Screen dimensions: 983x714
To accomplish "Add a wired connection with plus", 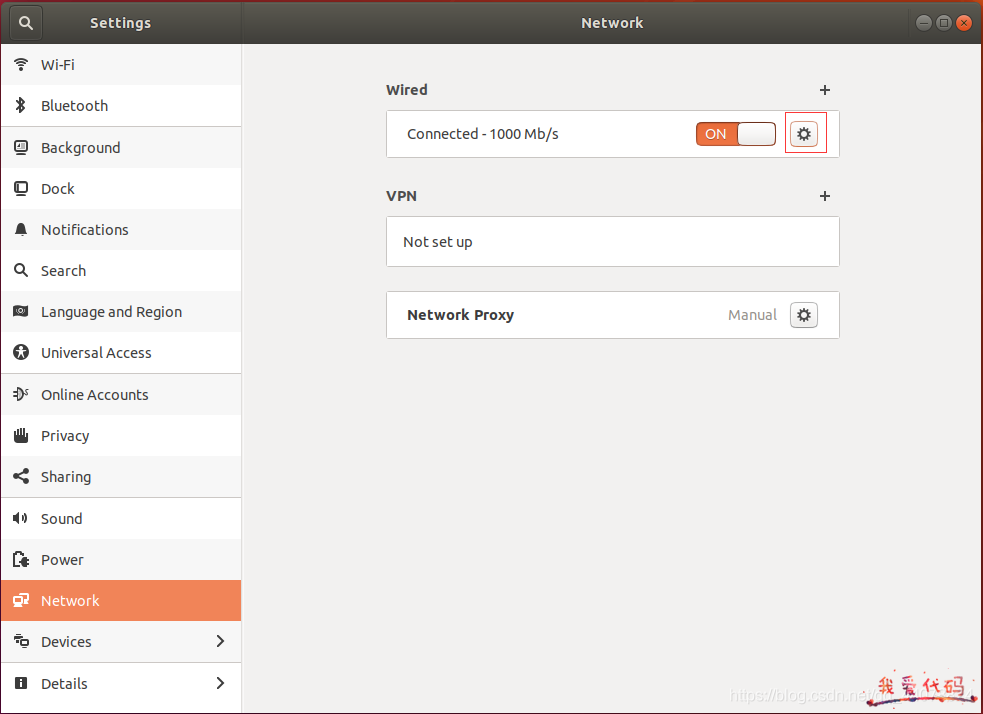I will pyautogui.click(x=824, y=90).
